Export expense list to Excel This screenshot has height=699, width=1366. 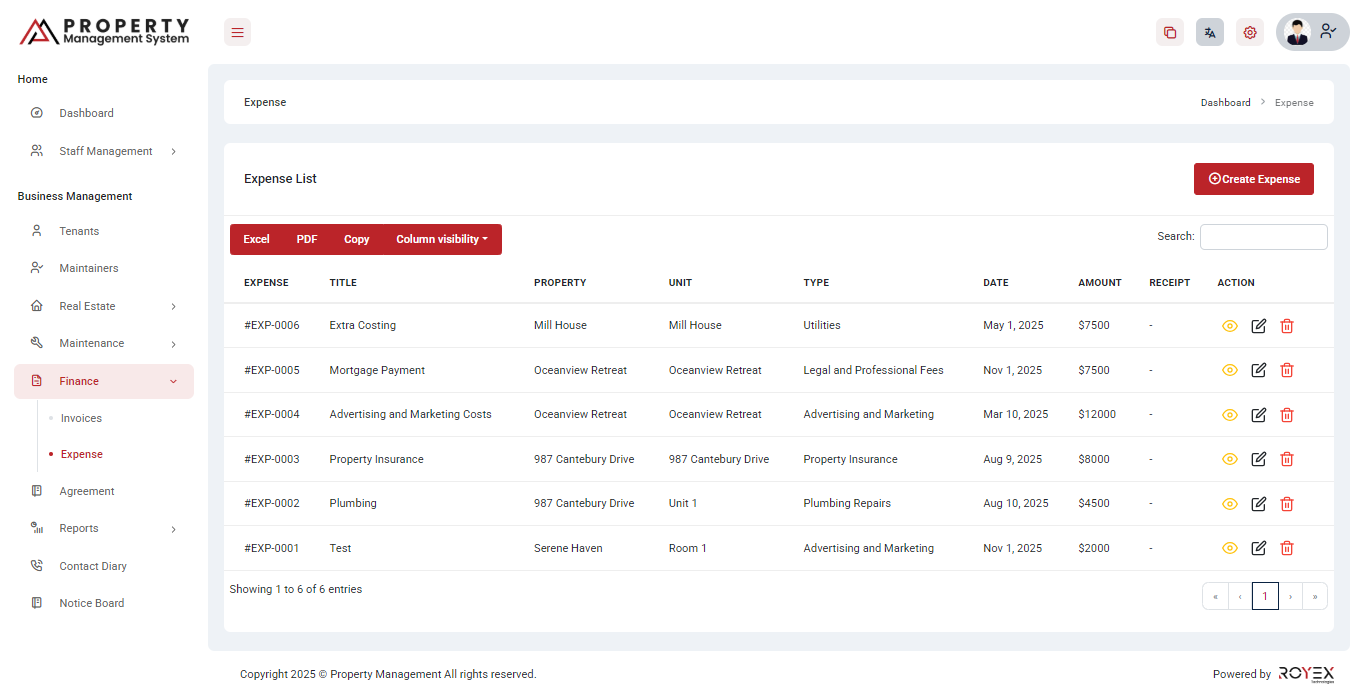click(256, 239)
